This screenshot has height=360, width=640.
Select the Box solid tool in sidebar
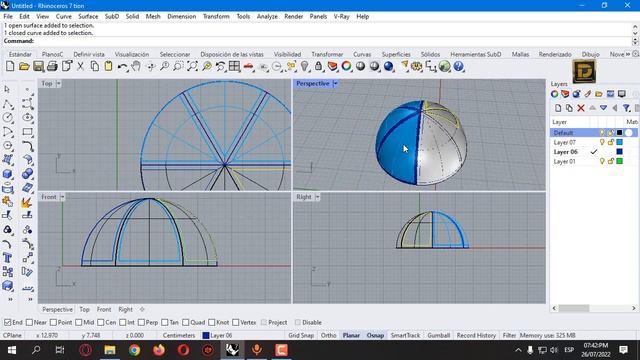(x=7, y=174)
